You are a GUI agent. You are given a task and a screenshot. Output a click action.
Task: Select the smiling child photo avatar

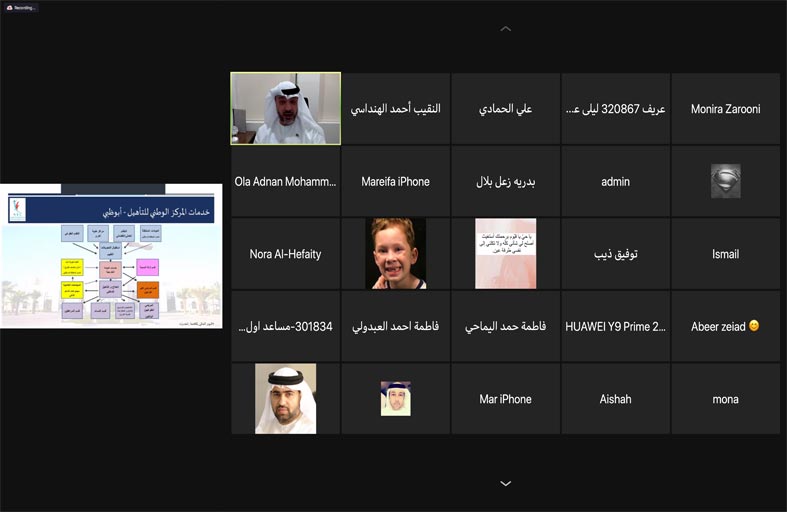tap(395, 254)
